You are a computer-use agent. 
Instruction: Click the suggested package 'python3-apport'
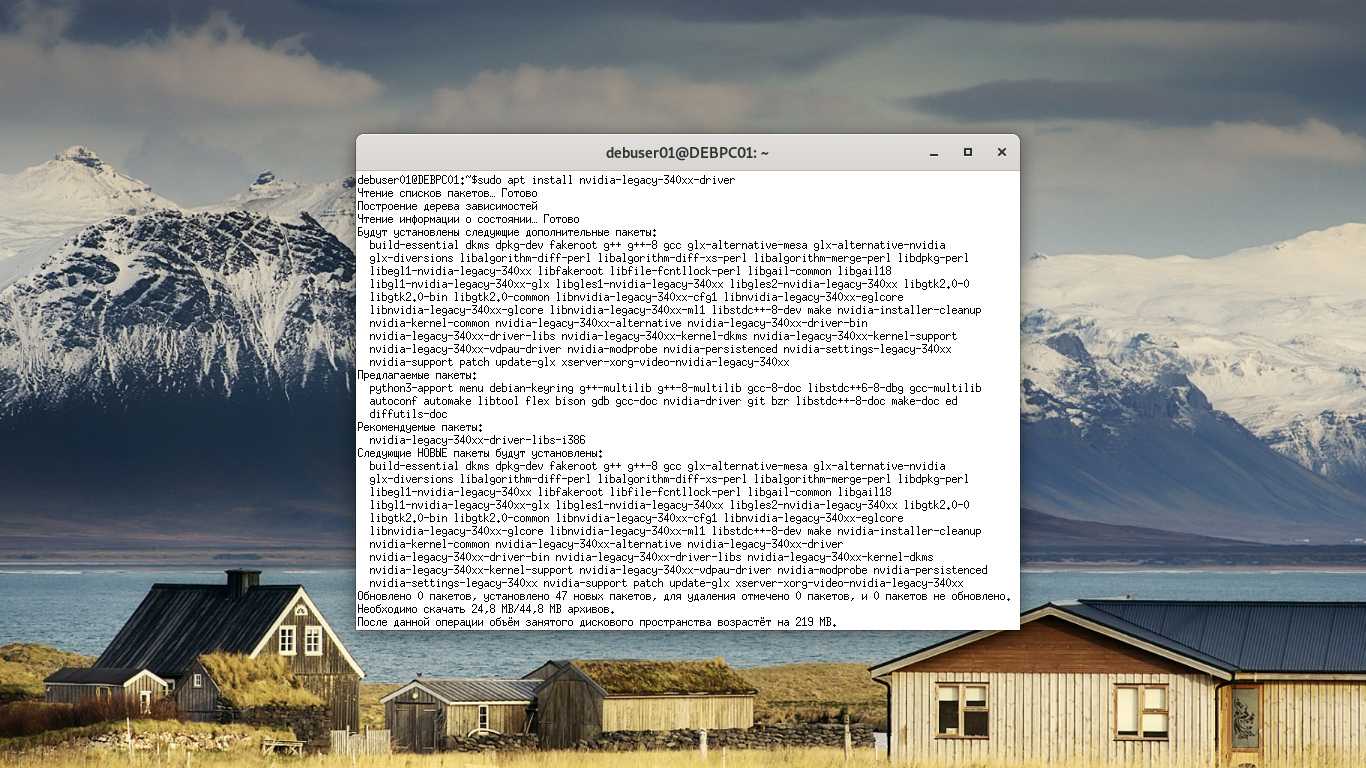click(411, 388)
